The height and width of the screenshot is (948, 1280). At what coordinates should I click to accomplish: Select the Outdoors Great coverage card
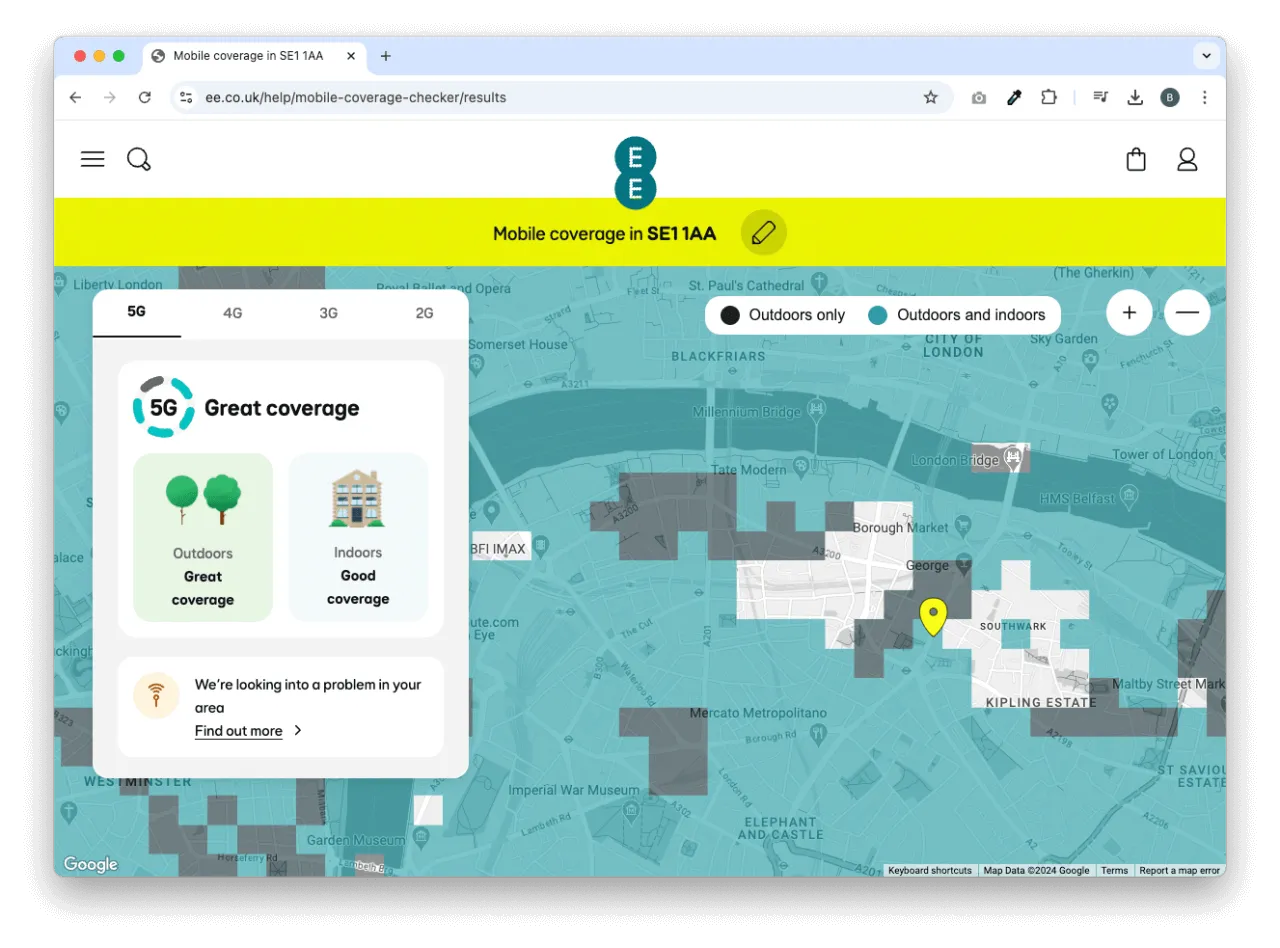[x=203, y=538]
